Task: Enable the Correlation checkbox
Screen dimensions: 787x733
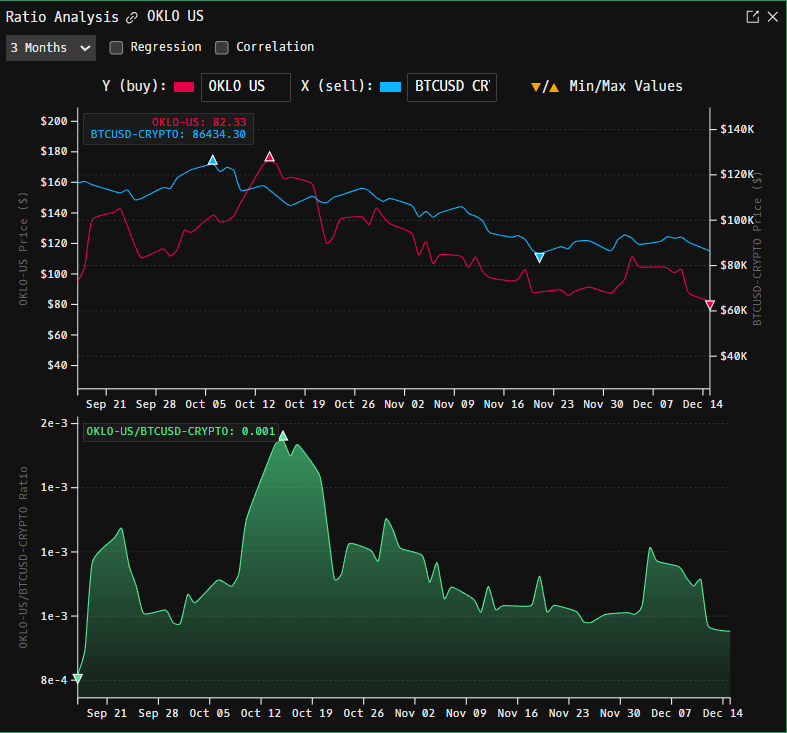Action: (x=222, y=48)
